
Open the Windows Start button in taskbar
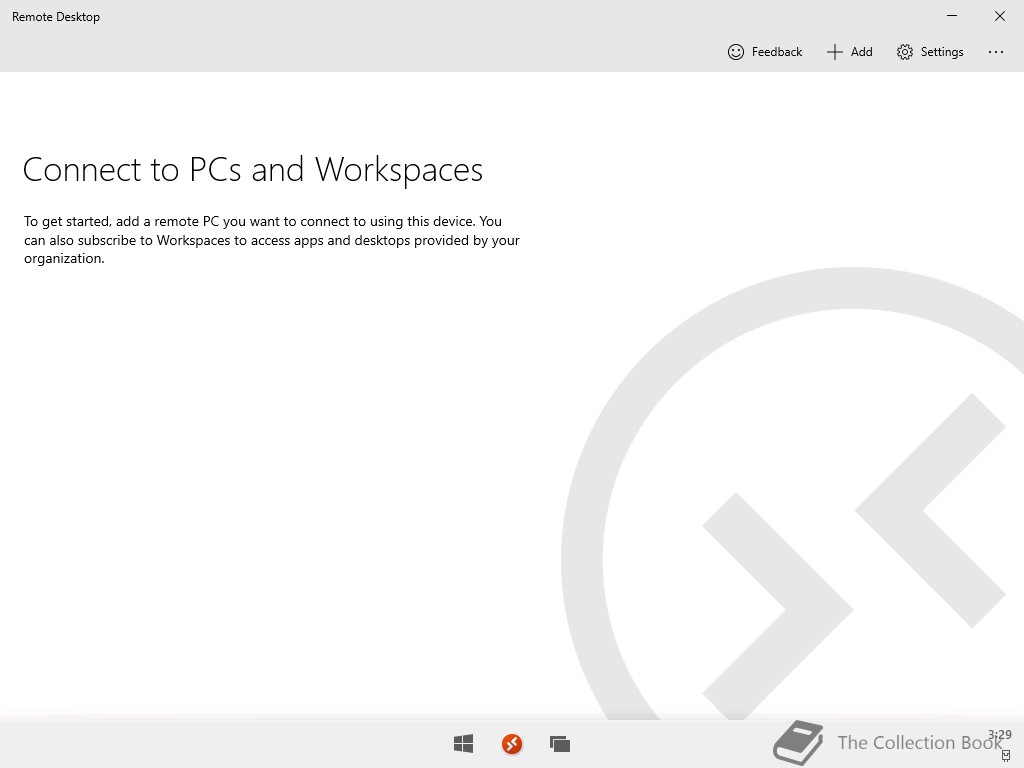click(x=464, y=743)
